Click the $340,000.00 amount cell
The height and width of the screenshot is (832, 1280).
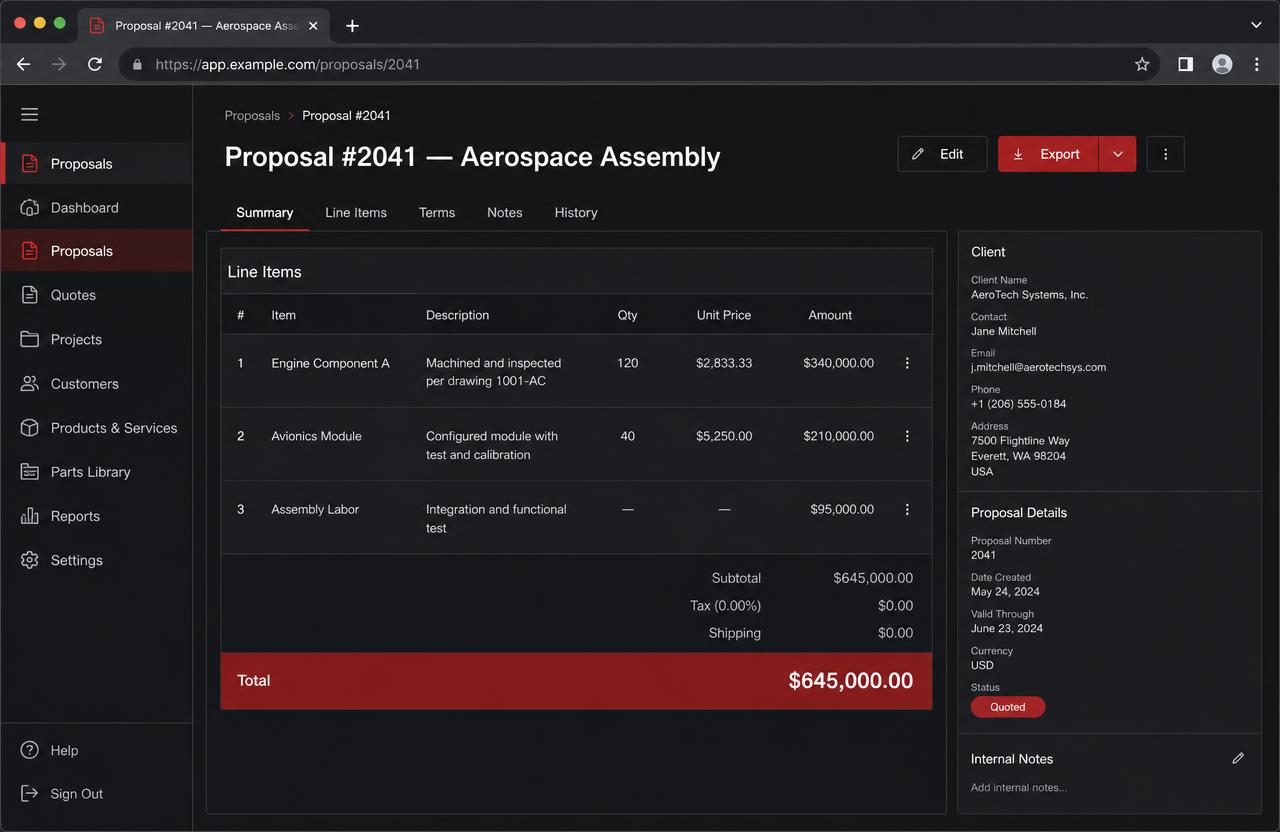click(838, 363)
